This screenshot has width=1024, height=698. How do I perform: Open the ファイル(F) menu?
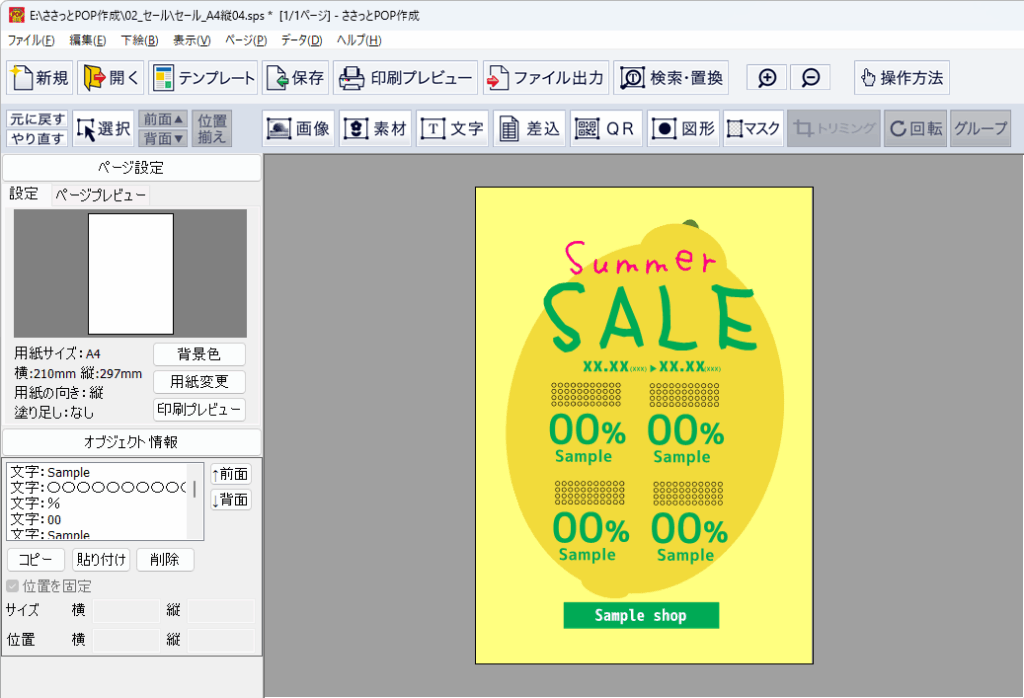[31, 40]
